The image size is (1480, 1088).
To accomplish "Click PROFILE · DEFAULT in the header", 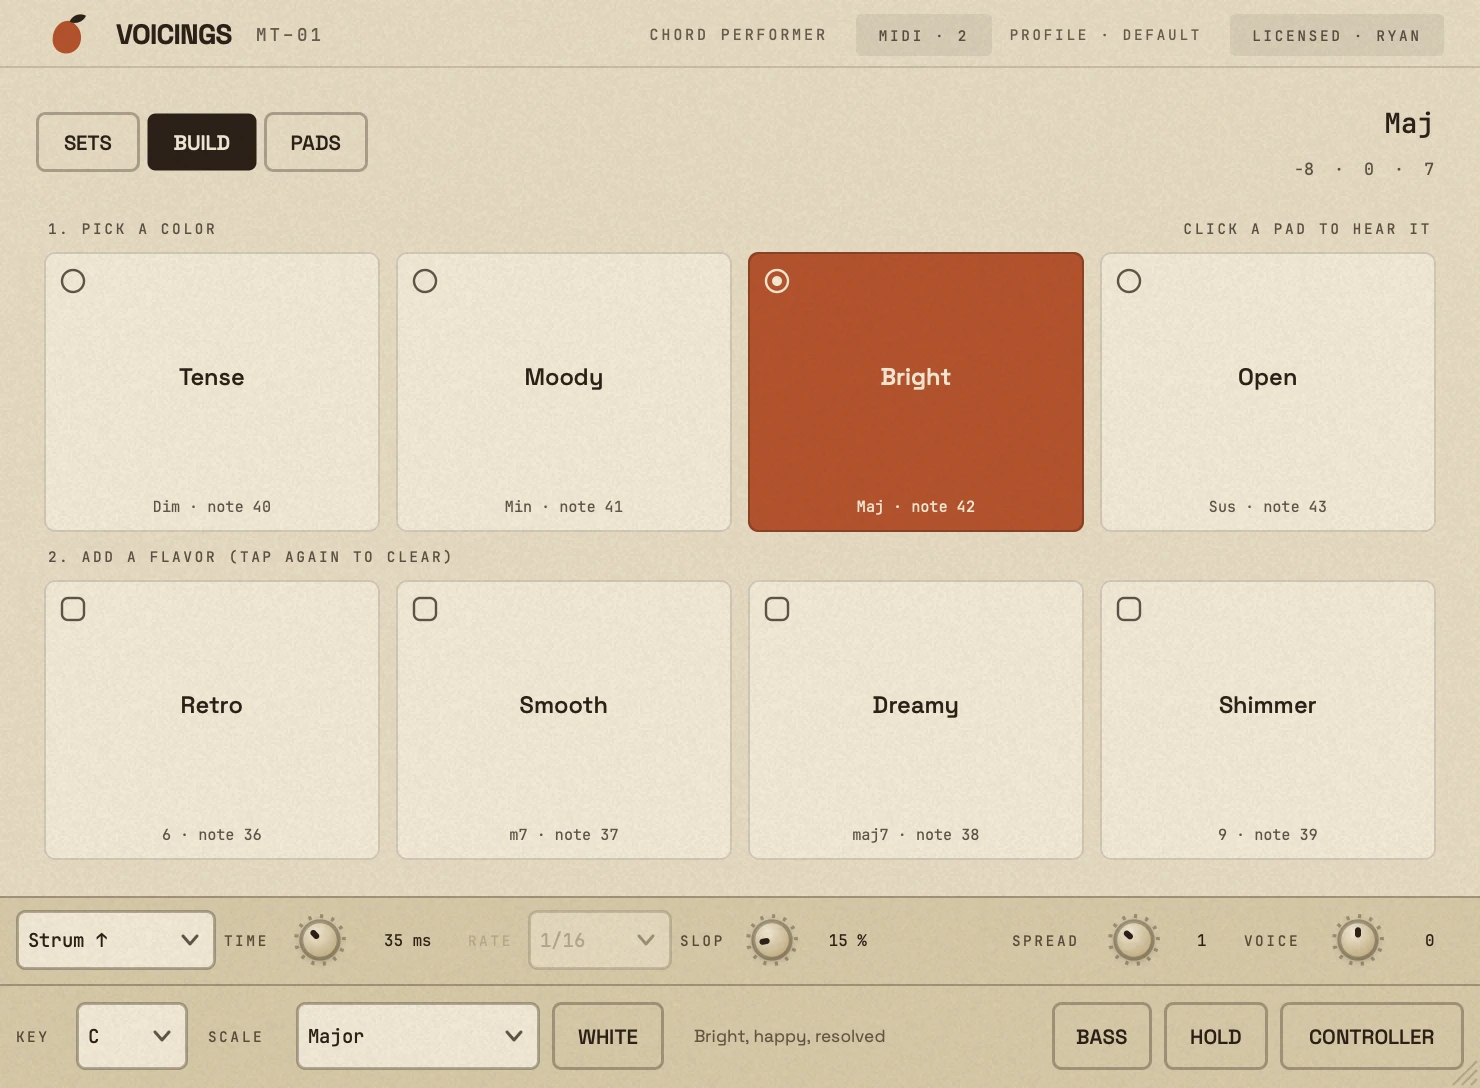I will 1105,35.
